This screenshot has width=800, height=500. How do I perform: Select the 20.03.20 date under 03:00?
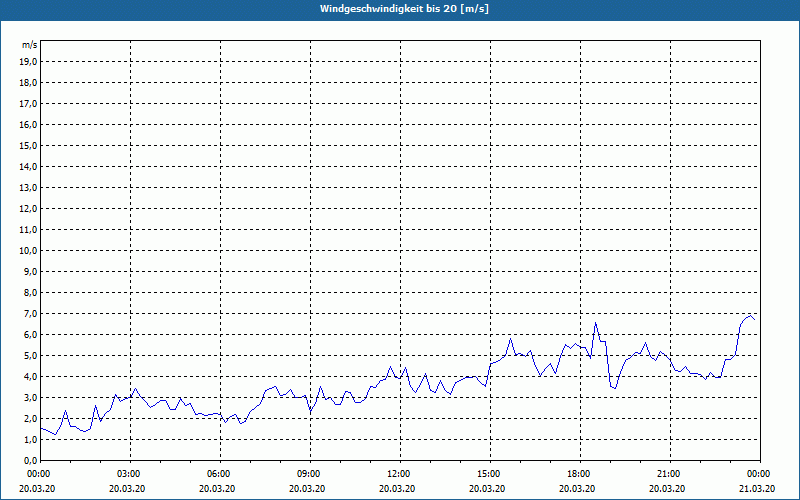click(x=127, y=488)
